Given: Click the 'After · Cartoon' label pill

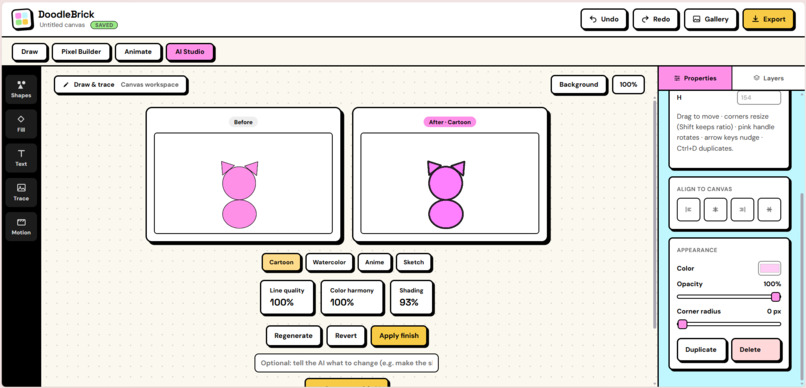Looking at the screenshot, I should pyautogui.click(x=450, y=122).
